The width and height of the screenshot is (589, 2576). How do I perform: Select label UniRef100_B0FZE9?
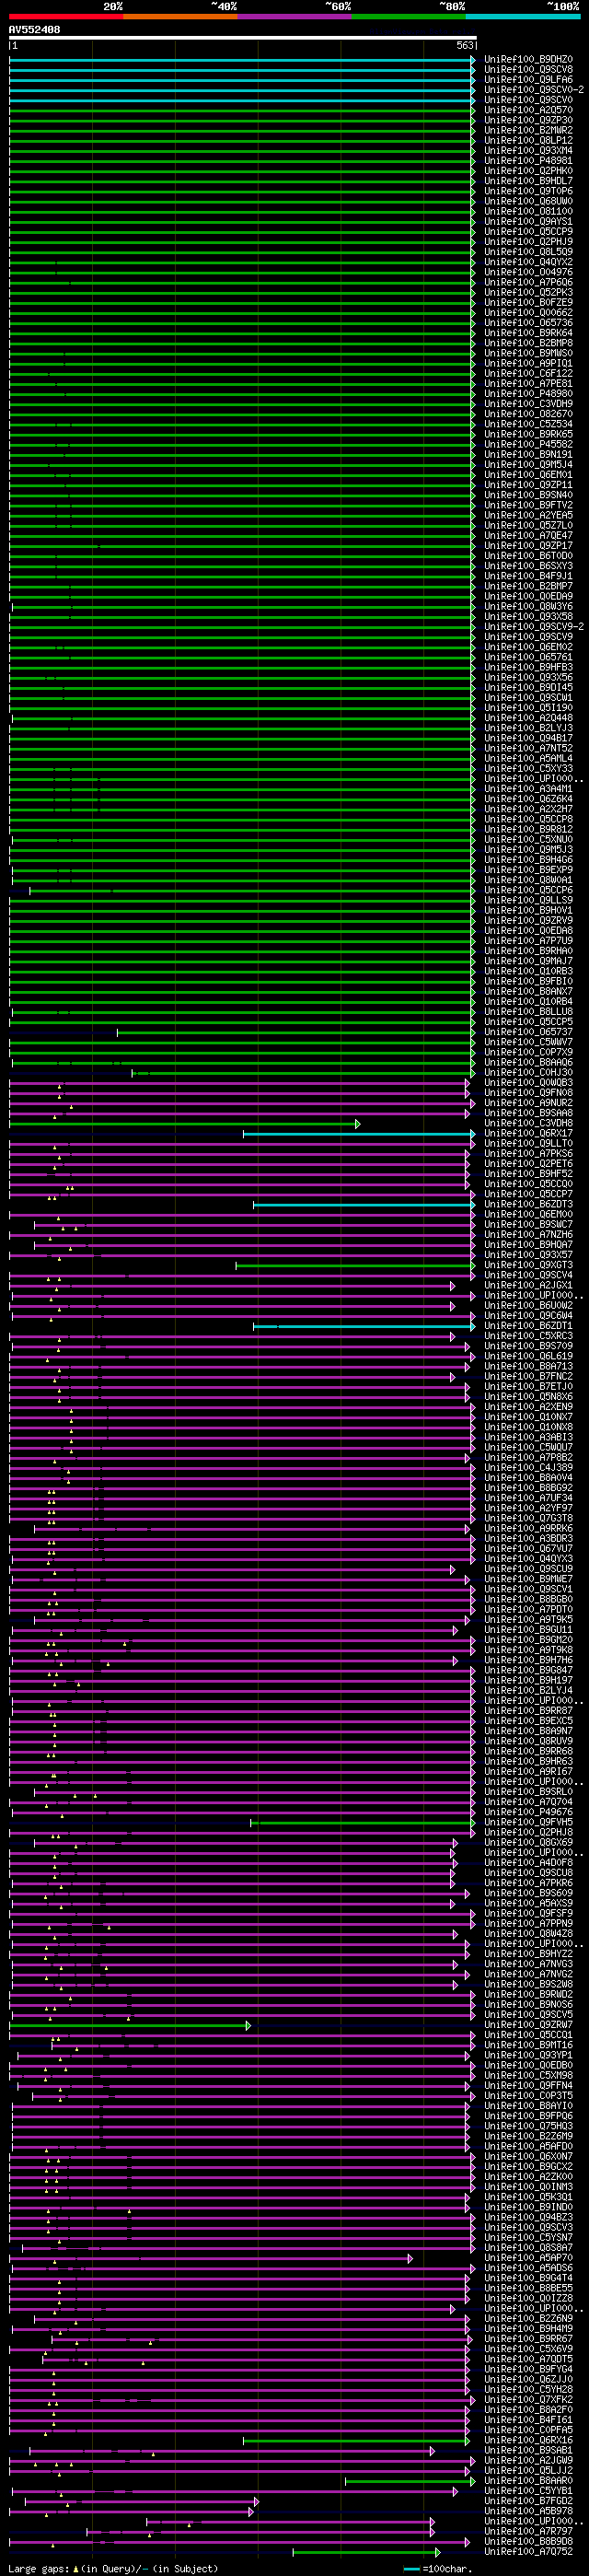(x=529, y=303)
